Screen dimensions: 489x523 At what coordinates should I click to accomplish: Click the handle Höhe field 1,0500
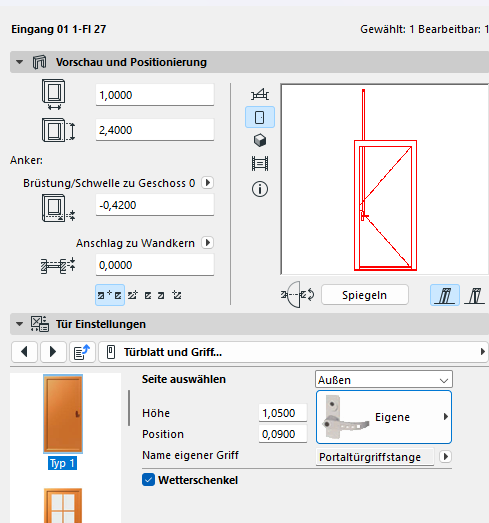point(283,413)
